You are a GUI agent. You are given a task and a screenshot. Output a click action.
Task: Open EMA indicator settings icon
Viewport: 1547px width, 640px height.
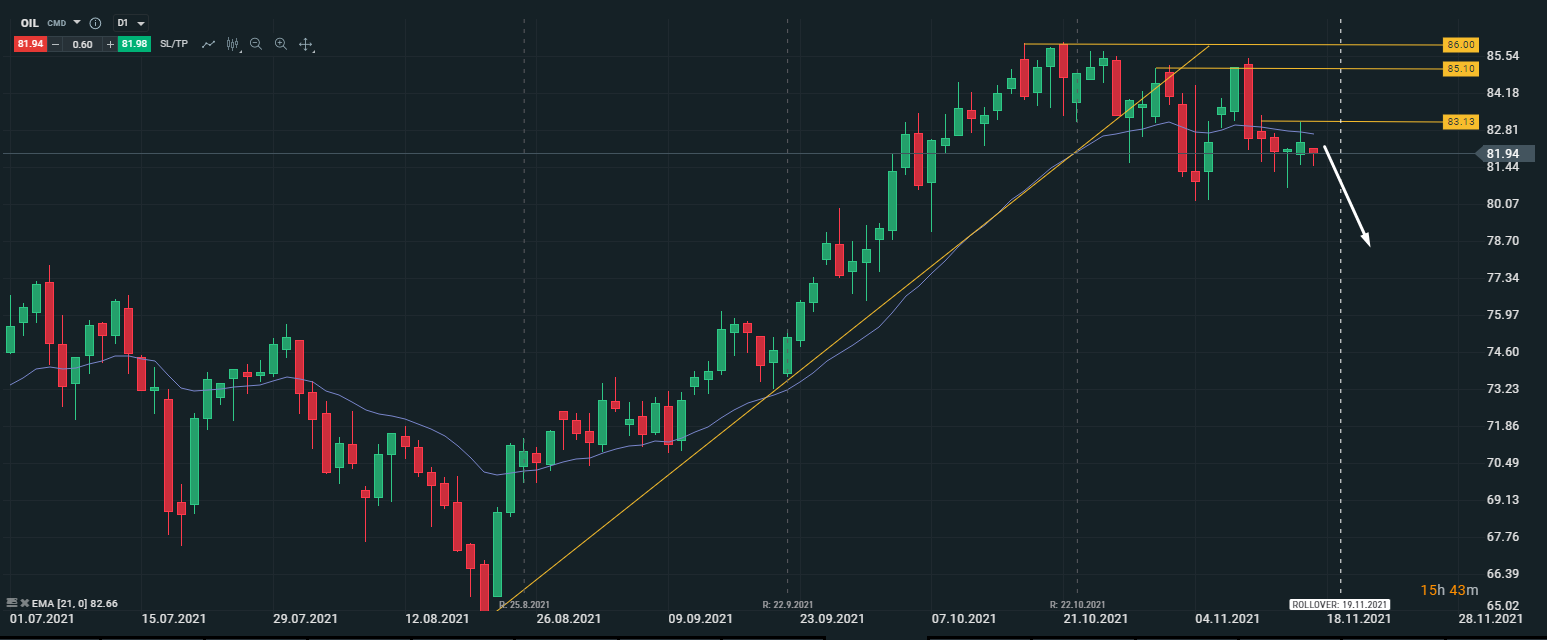tap(12, 603)
